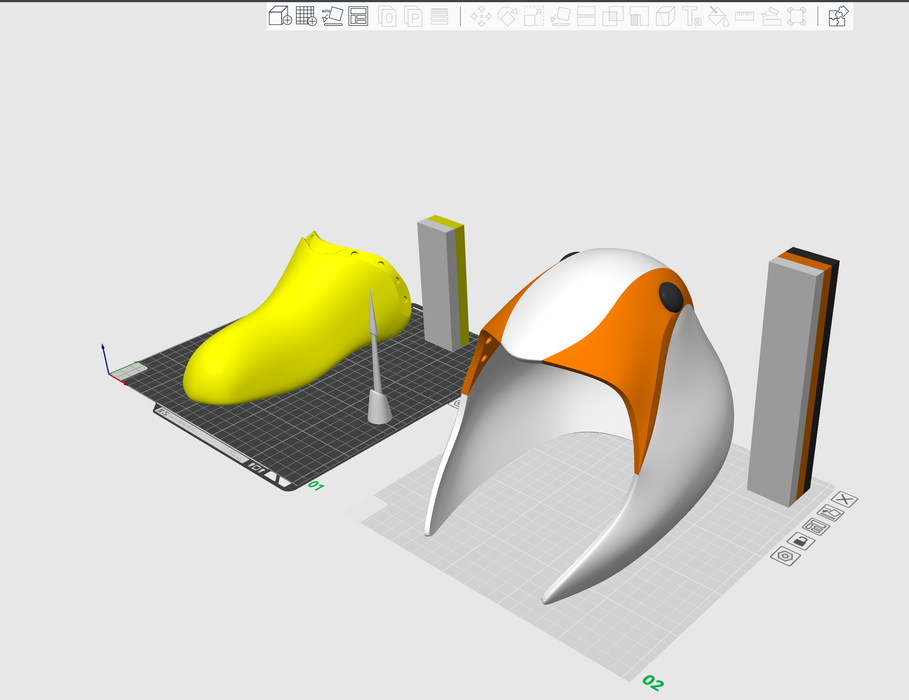Open the Cut tool
909x700 pixels.
pyautogui.click(x=587, y=16)
